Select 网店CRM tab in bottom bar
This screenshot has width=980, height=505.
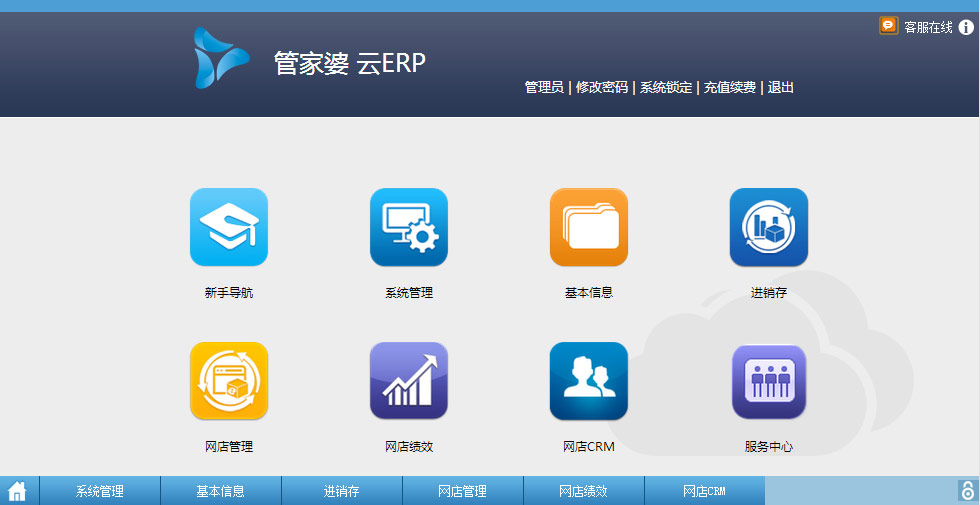click(704, 491)
